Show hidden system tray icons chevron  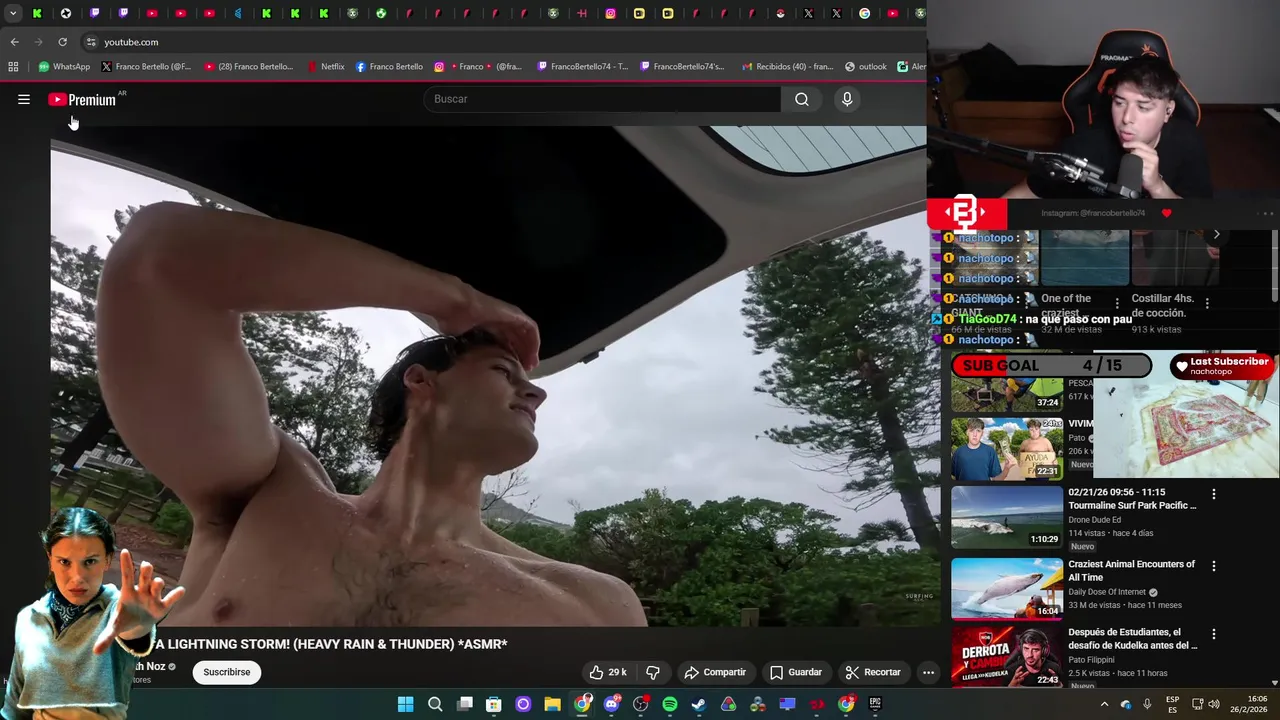click(1104, 704)
